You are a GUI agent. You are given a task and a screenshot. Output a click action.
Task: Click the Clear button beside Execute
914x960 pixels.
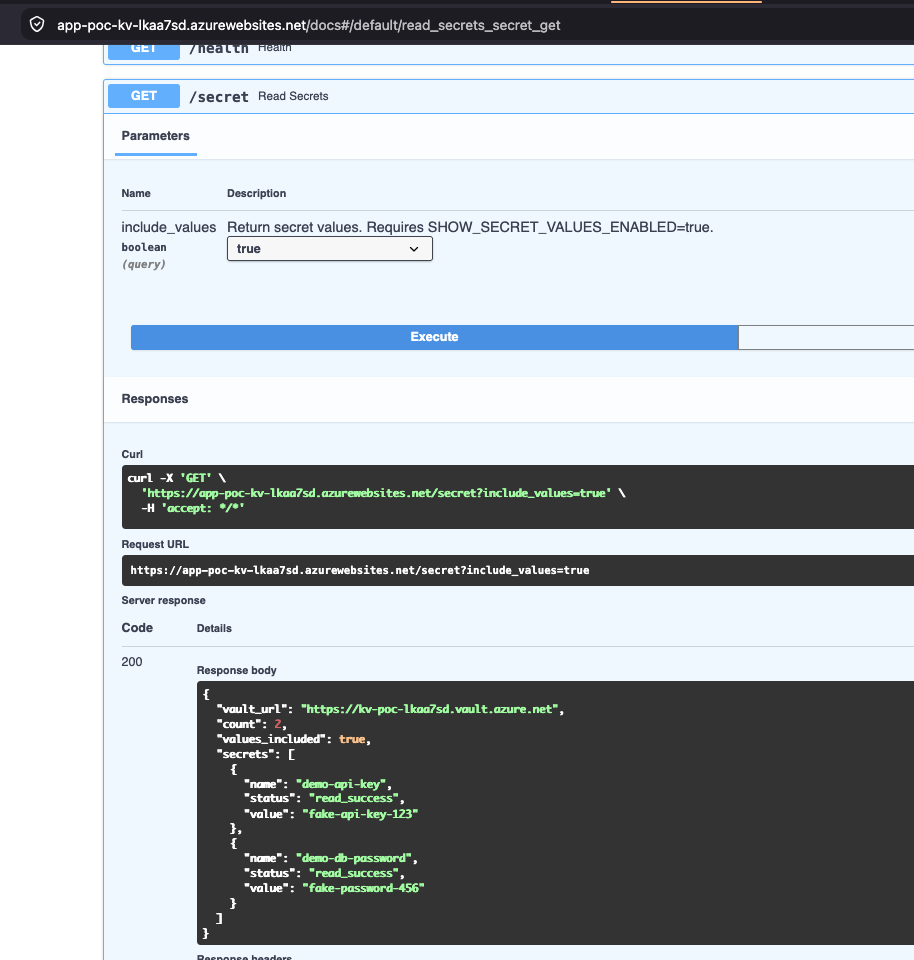click(826, 337)
